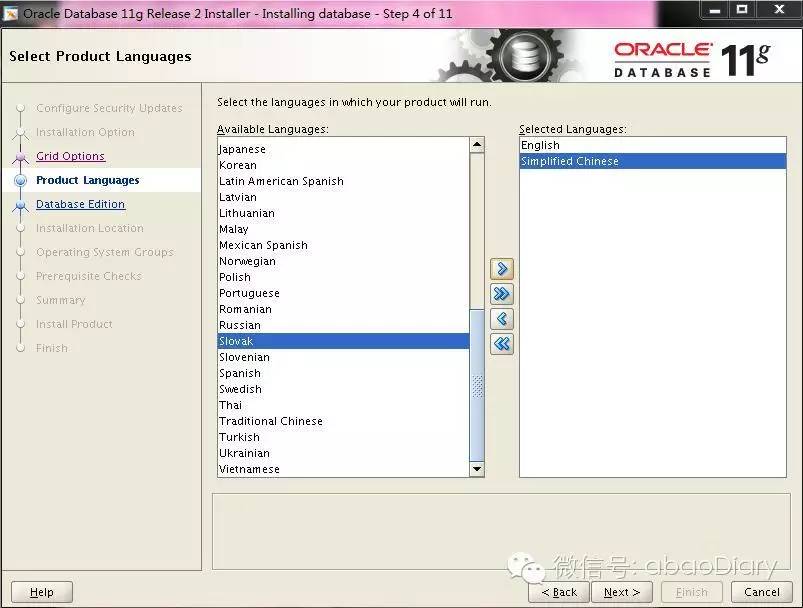803x608 pixels.
Task: Select Latin American Spanish in the list
Action: click(x=343, y=181)
